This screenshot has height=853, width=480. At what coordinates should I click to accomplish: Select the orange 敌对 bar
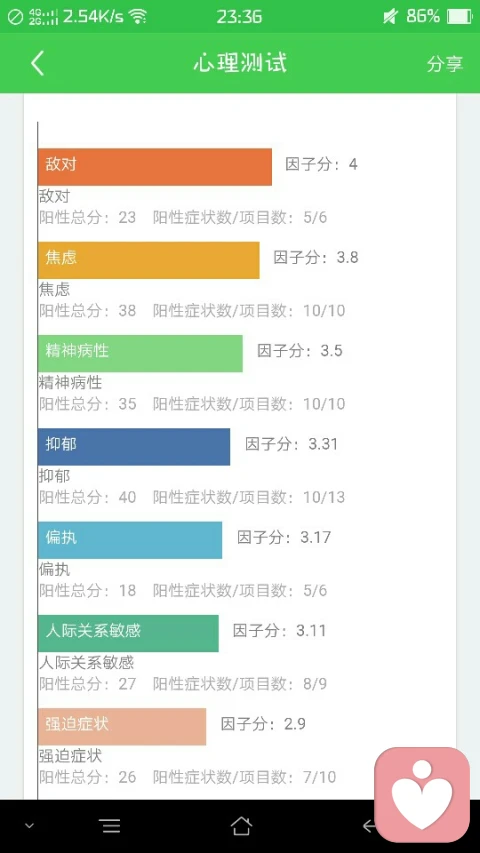coord(155,167)
